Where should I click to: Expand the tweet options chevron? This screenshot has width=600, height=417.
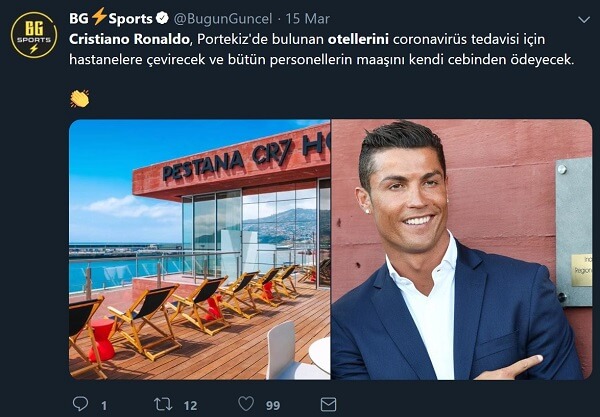(584, 20)
